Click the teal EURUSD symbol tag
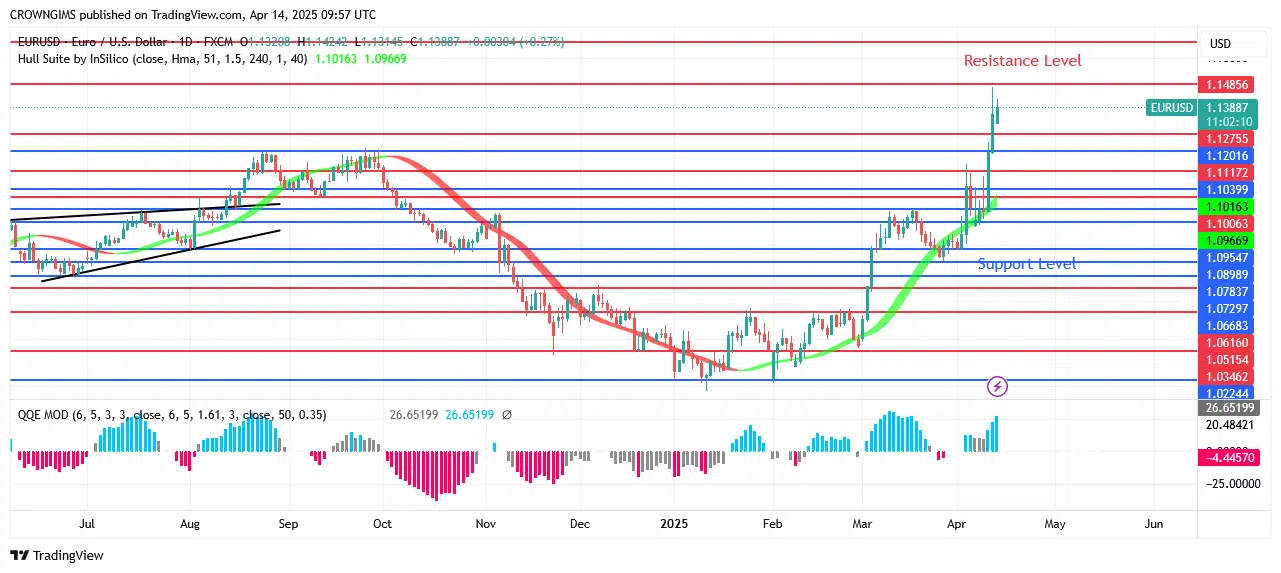Screen dimensions: 1281x573 pyautogui.click(x=1171, y=108)
